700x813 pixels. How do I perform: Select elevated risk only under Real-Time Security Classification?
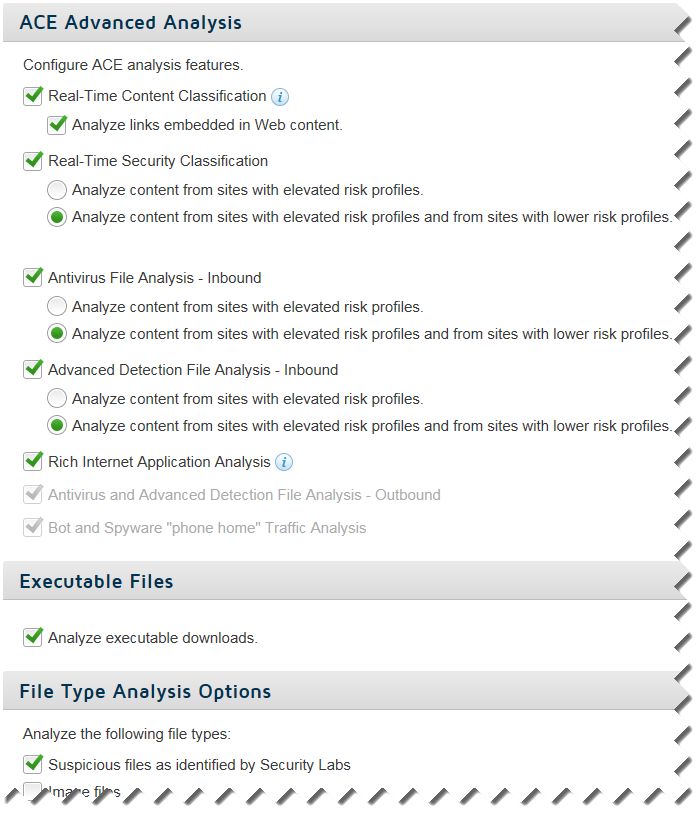57,190
